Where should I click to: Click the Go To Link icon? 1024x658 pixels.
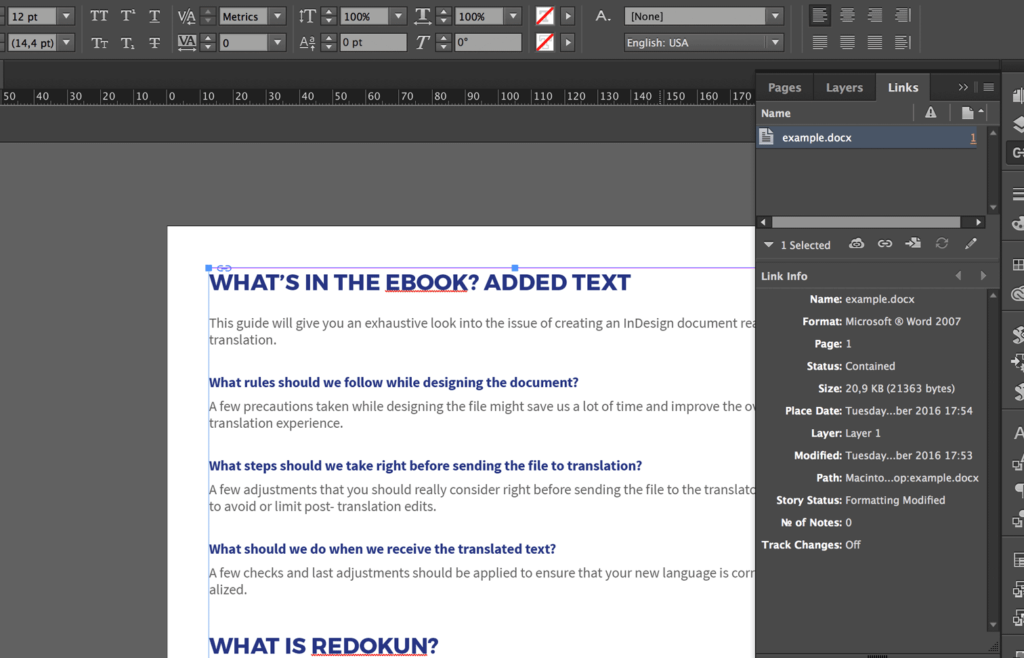pyautogui.click(x=913, y=243)
